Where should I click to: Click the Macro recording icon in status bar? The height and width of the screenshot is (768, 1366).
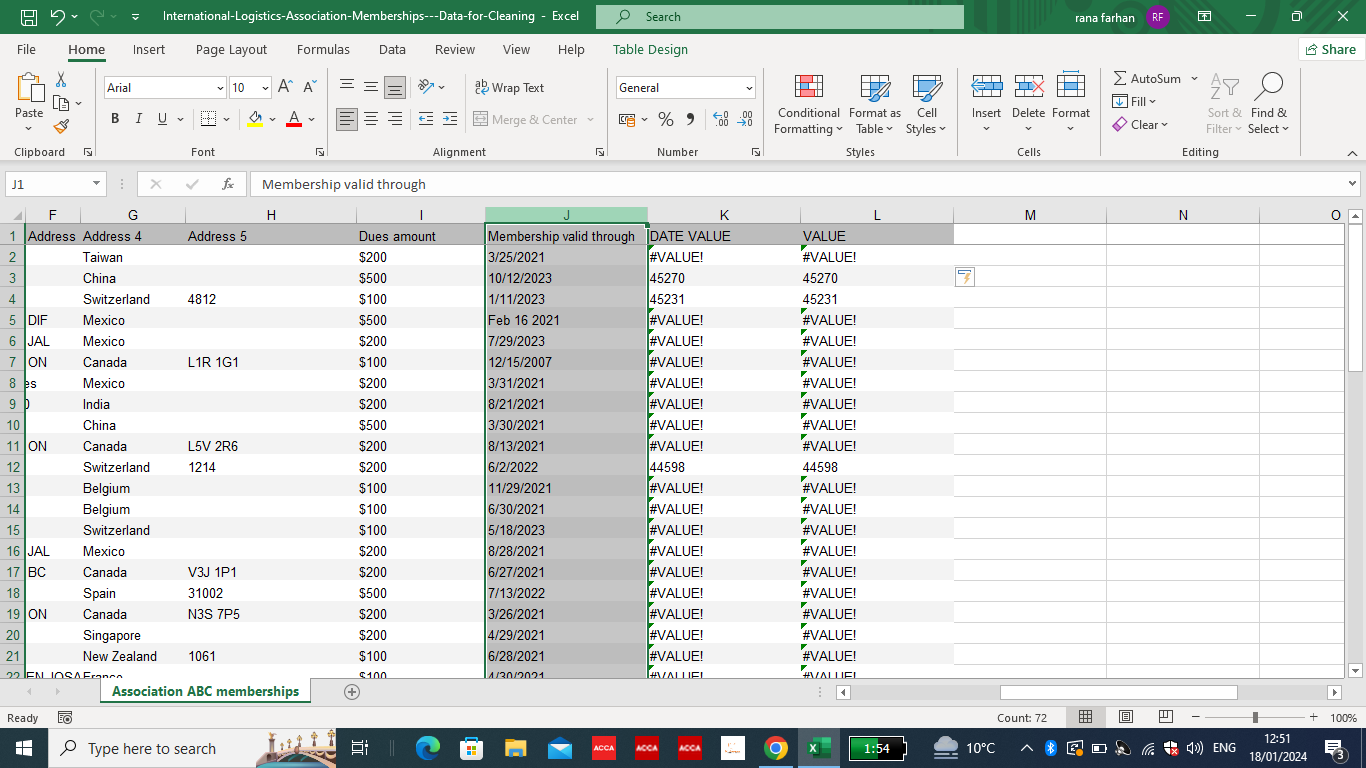click(65, 718)
